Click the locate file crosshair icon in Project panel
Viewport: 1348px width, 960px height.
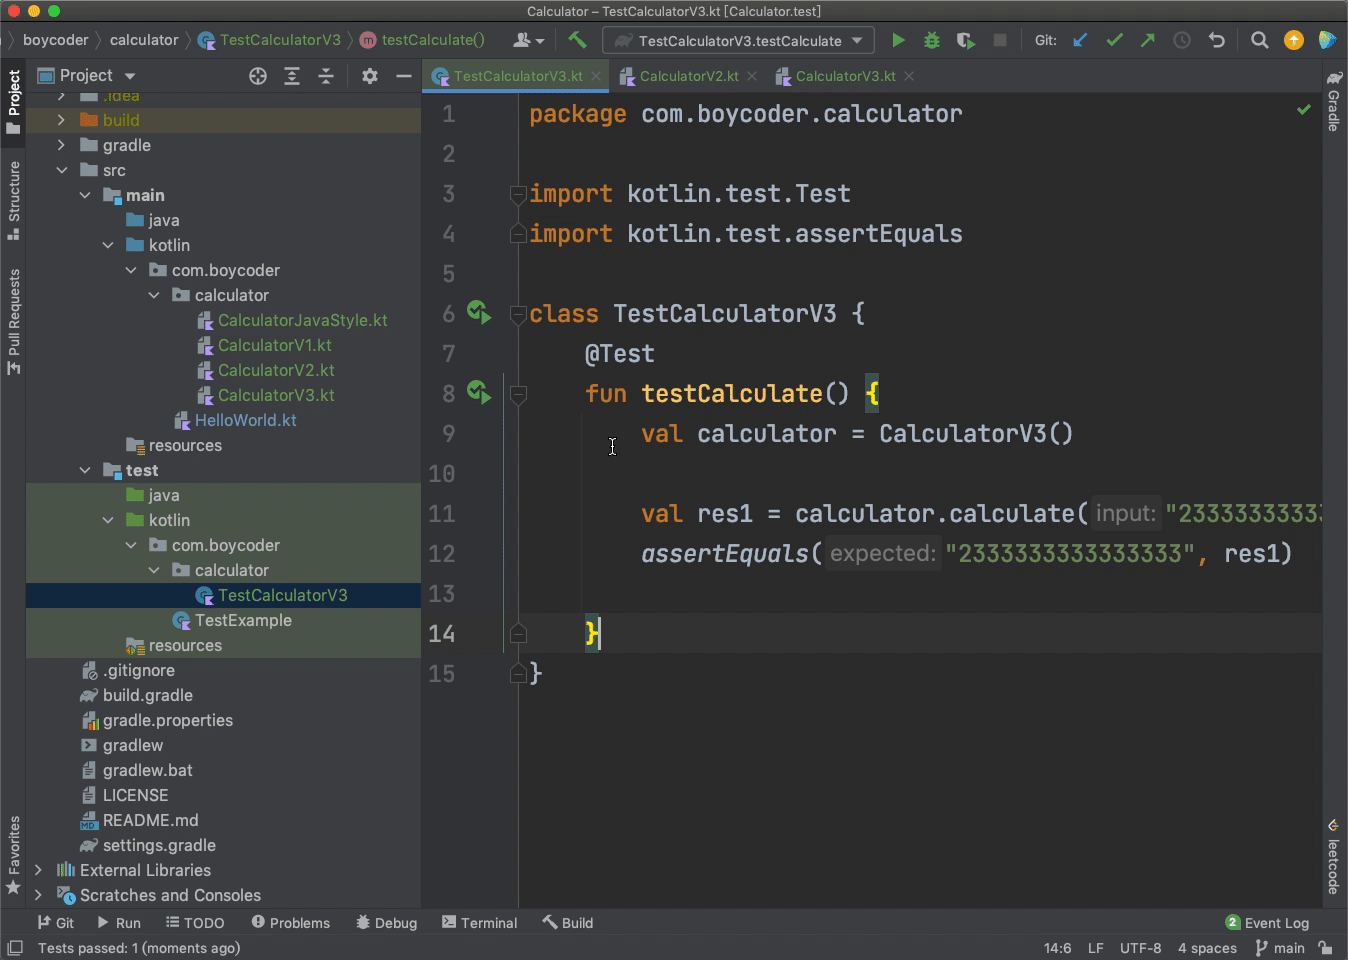pos(258,76)
